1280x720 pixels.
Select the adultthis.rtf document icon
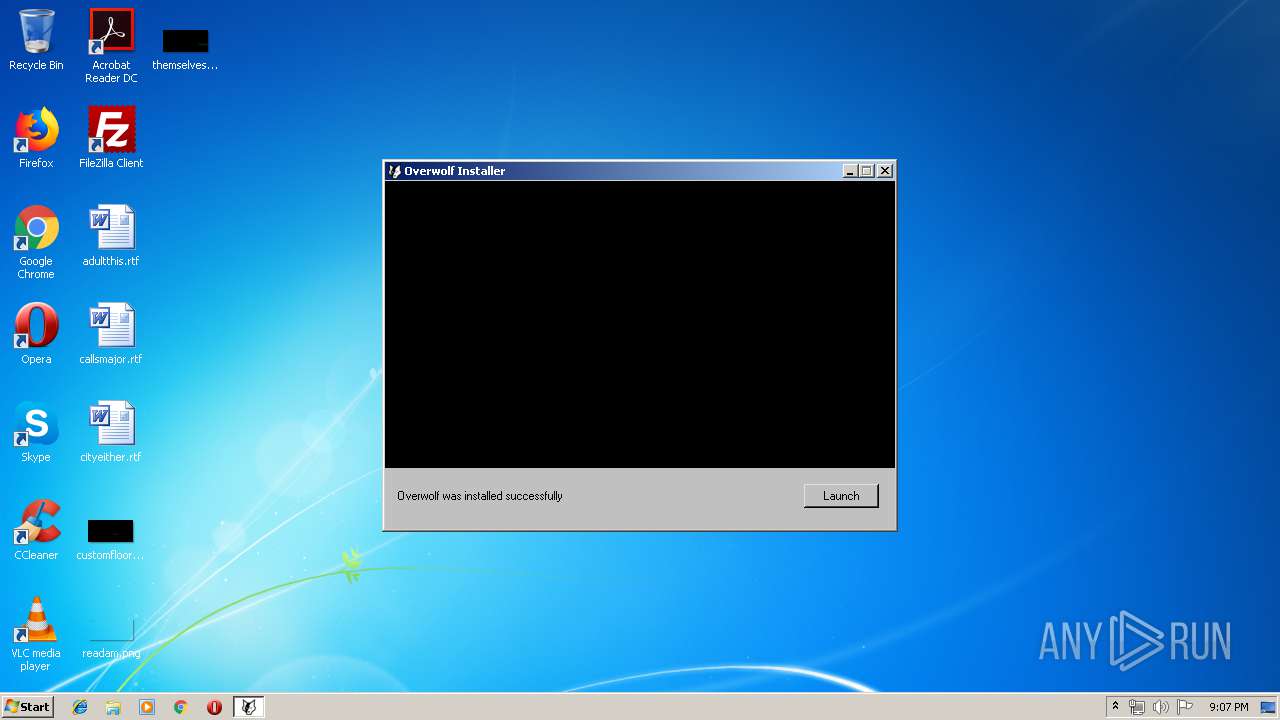point(111,236)
